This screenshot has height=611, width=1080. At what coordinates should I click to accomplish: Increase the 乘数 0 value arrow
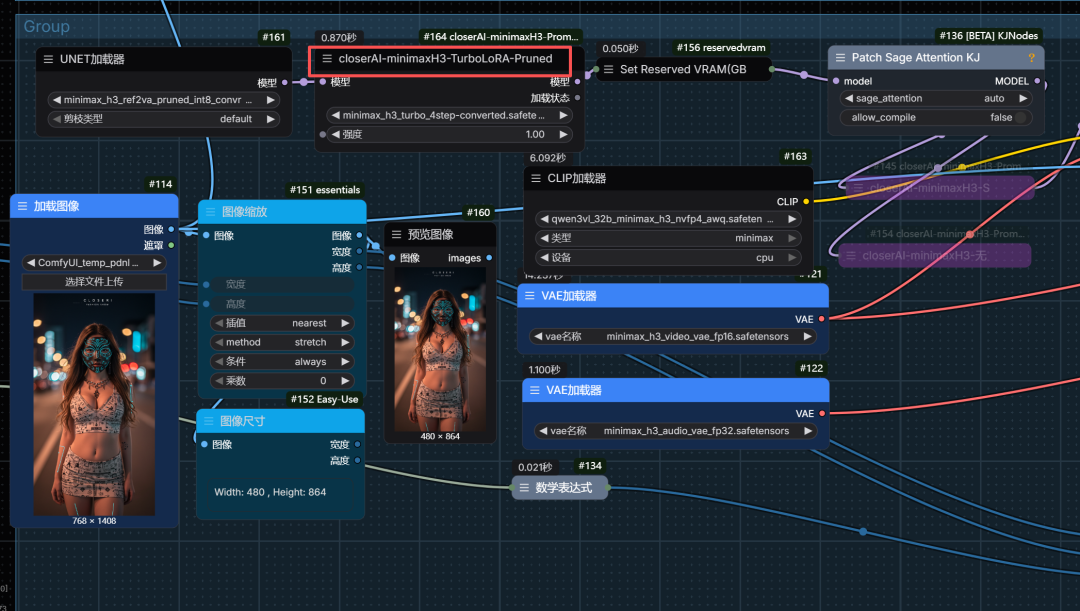pos(345,381)
